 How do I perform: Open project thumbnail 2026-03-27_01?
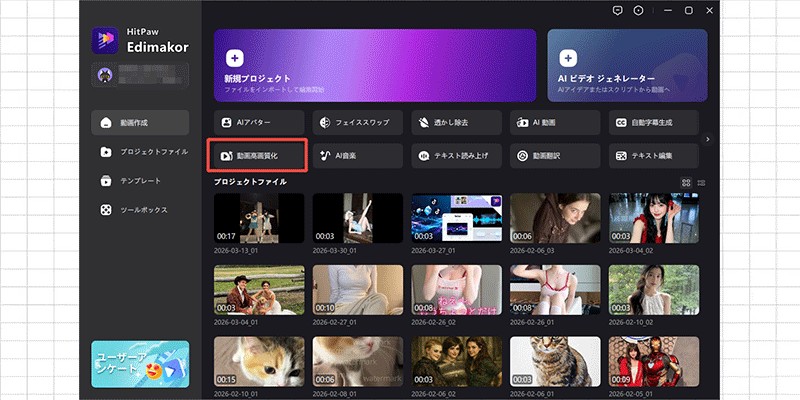(457, 218)
